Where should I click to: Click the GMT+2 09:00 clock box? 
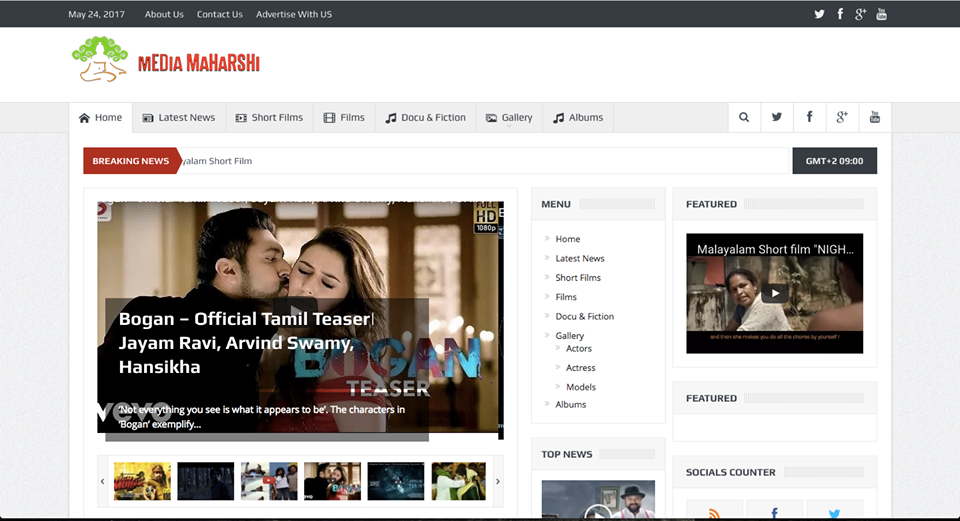point(834,161)
